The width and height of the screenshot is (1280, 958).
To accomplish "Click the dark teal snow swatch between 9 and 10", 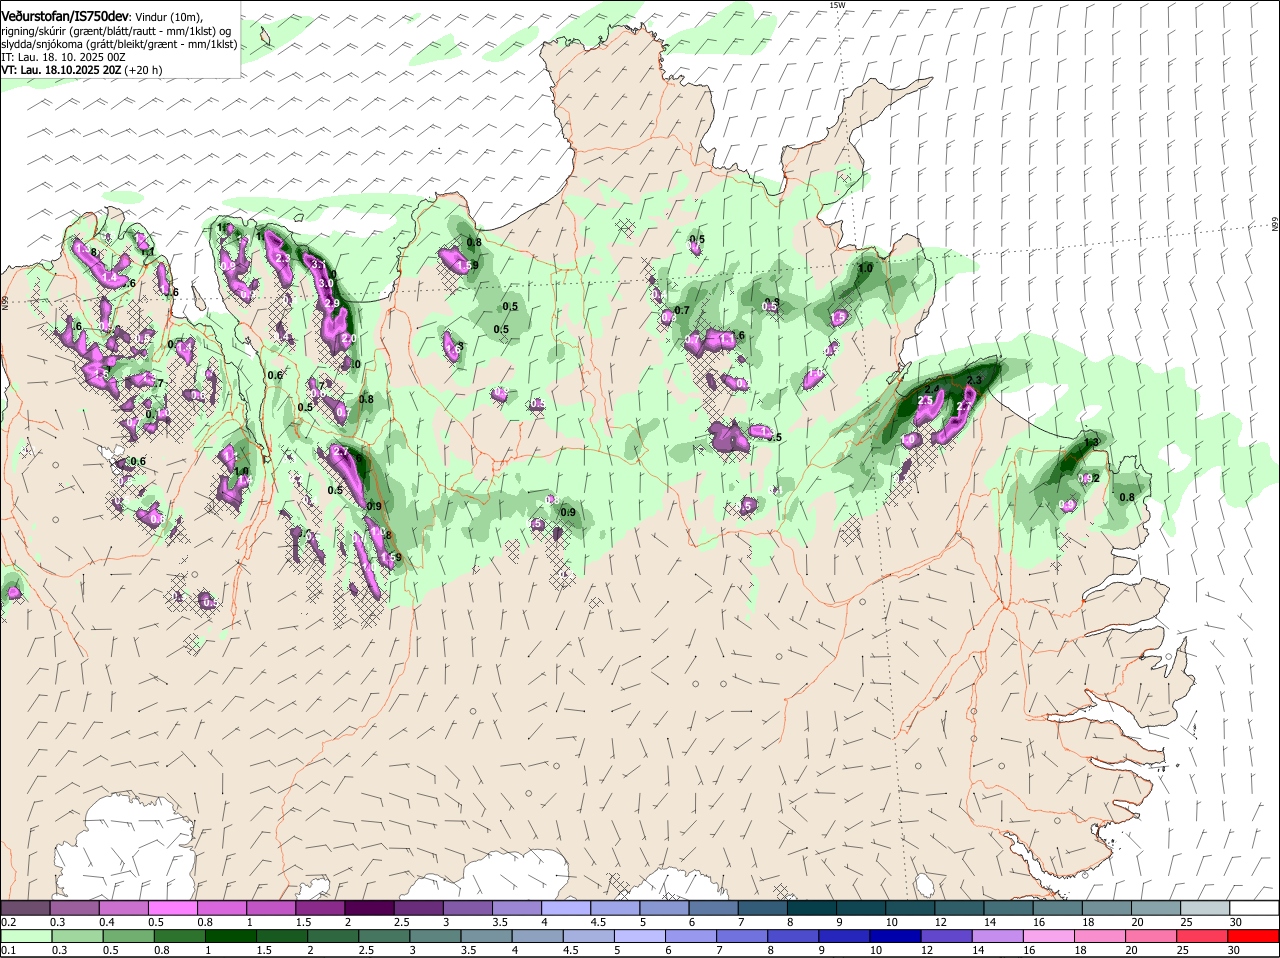I will pos(859,907).
